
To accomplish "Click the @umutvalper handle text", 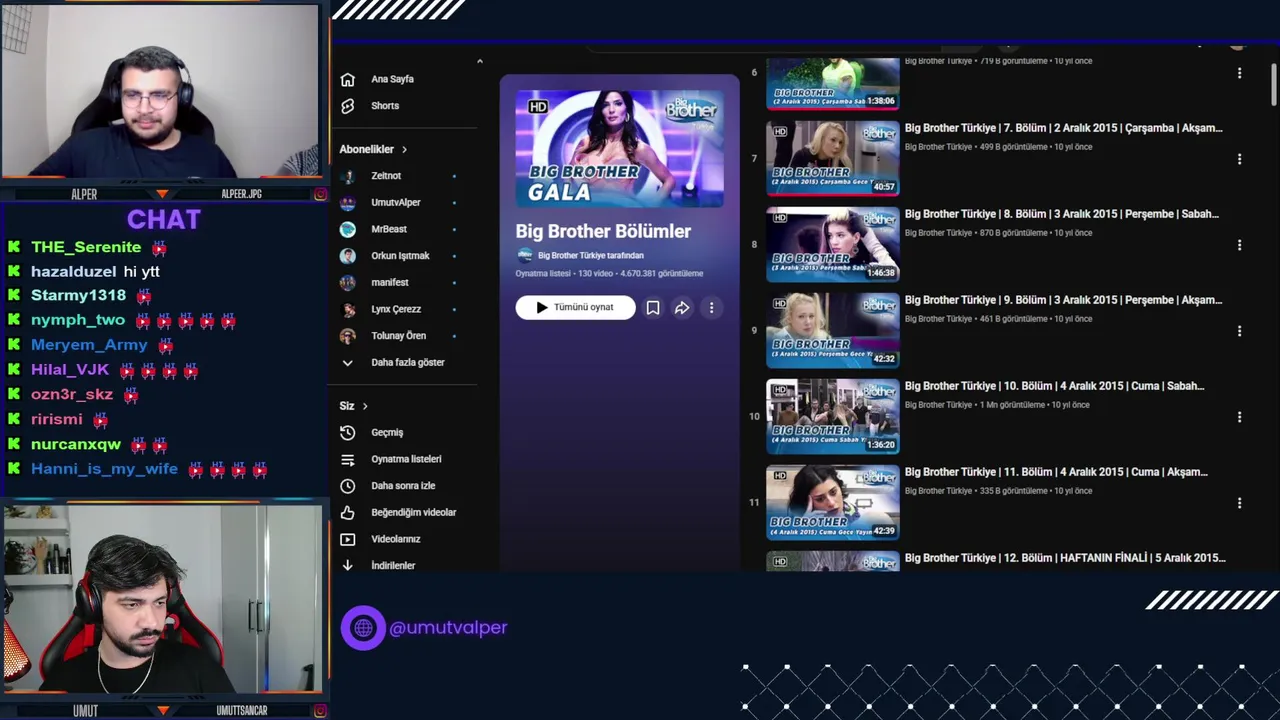I will (448, 628).
